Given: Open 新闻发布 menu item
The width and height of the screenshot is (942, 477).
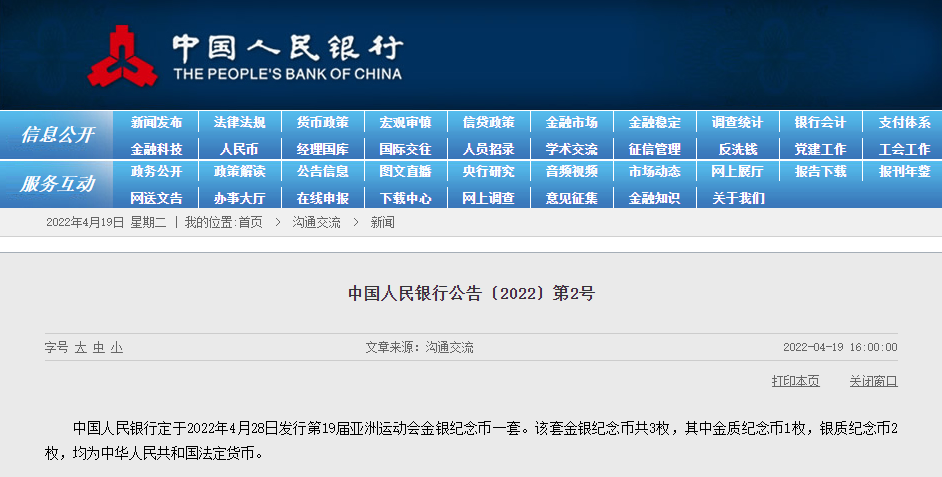Looking at the screenshot, I should tap(156, 123).
